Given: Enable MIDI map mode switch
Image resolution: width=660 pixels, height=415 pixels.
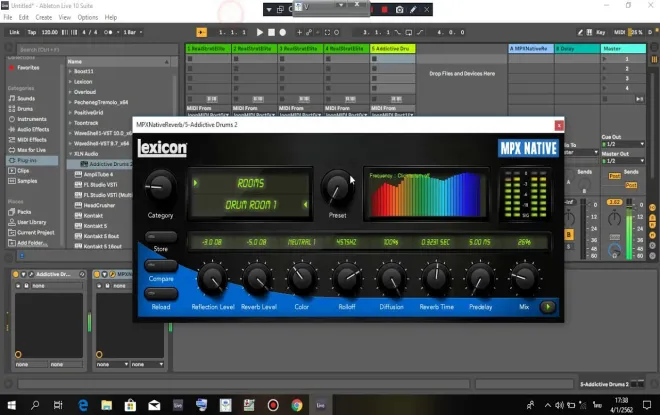Looking at the screenshot, I should coord(619,32).
